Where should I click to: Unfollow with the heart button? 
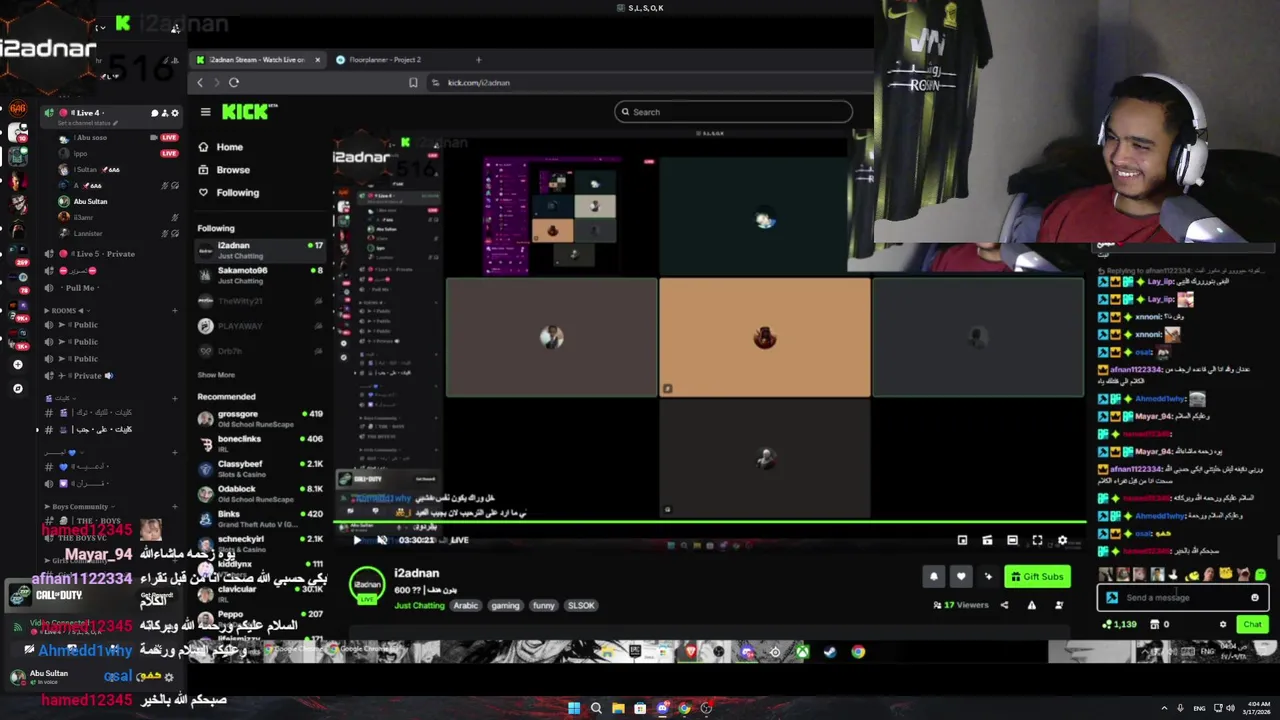coord(961,576)
